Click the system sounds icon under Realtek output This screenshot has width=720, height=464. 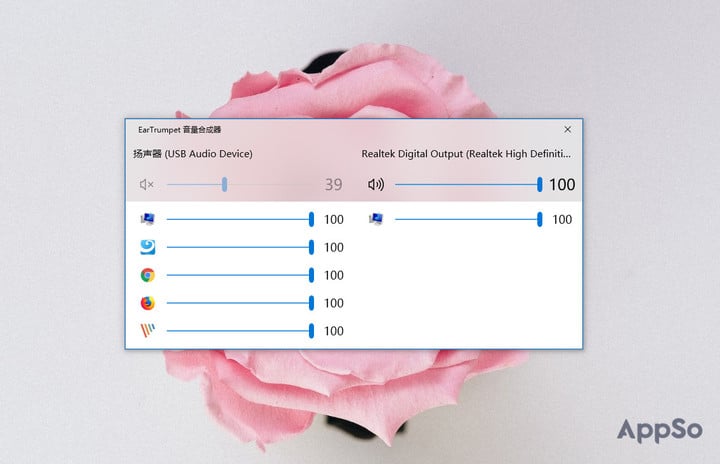[x=376, y=219]
